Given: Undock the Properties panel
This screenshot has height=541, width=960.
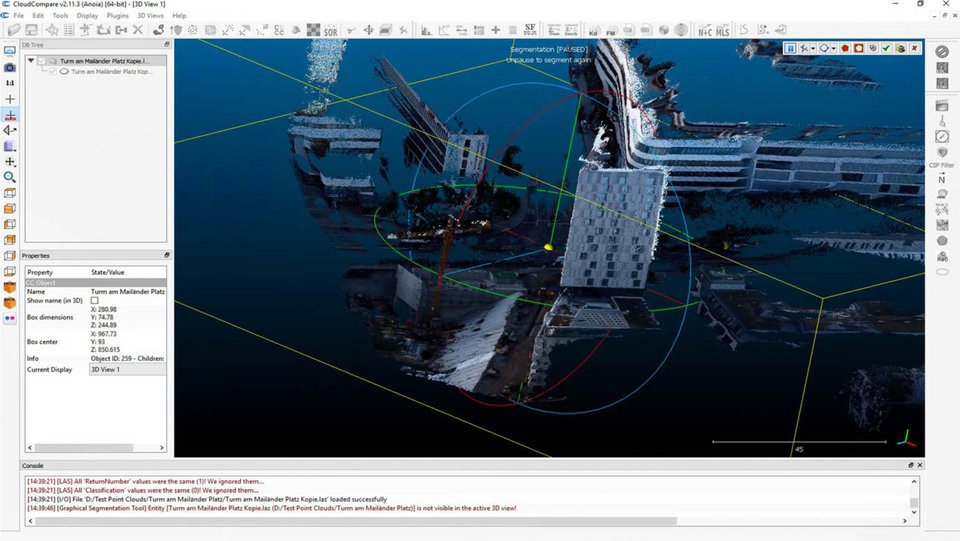Looking at the screenshot, I should [x=166, y=255].
